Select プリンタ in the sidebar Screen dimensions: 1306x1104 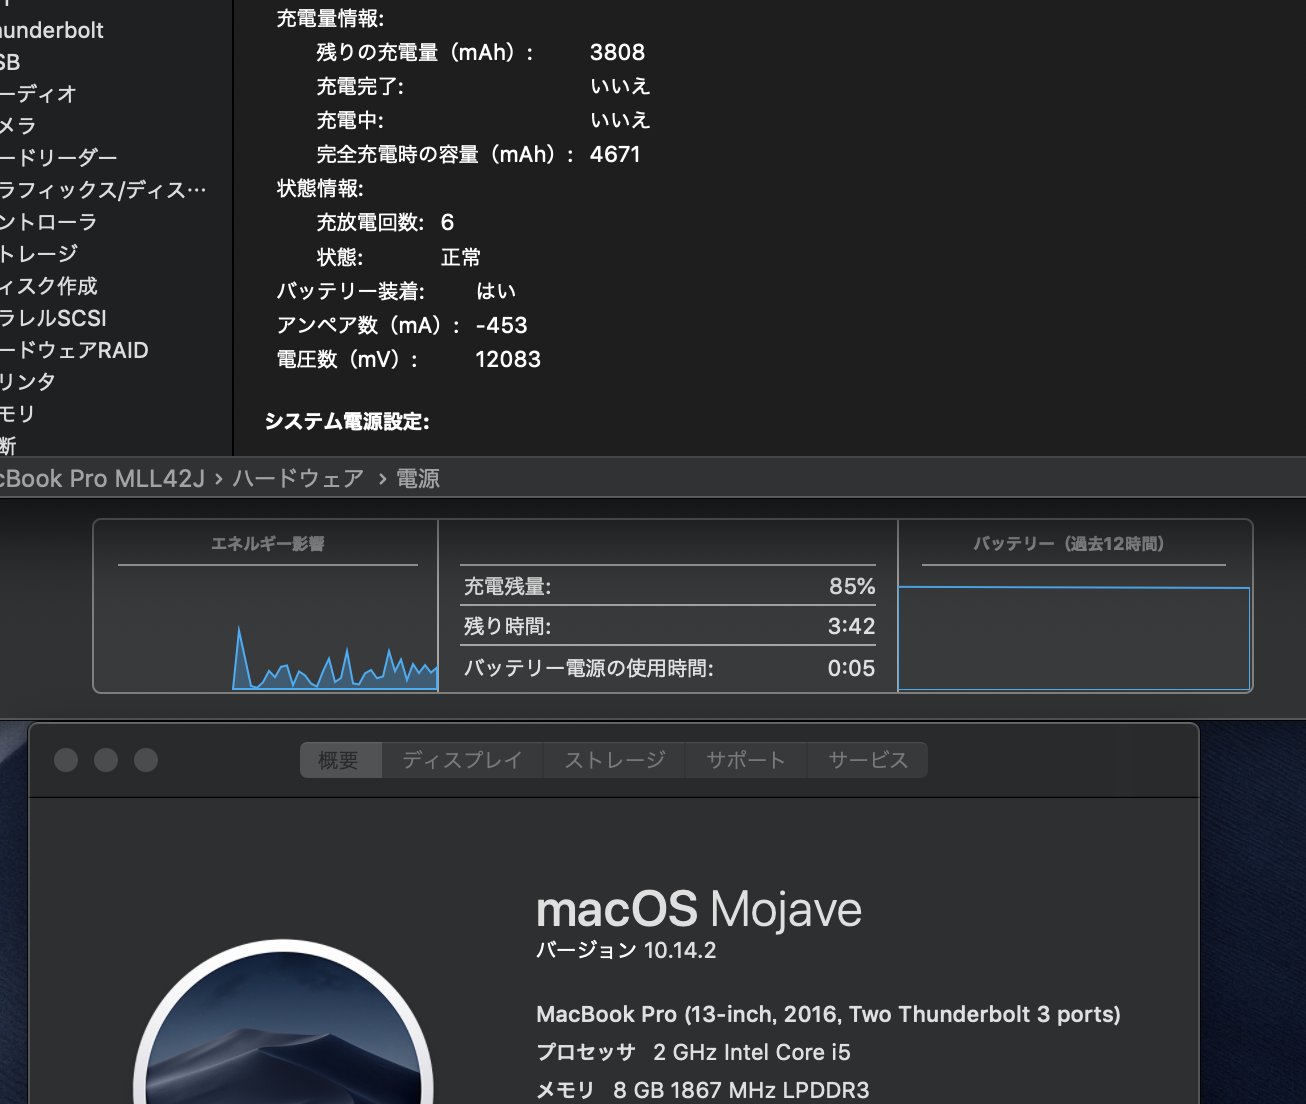pyautogui.click(x=28, y=382)
